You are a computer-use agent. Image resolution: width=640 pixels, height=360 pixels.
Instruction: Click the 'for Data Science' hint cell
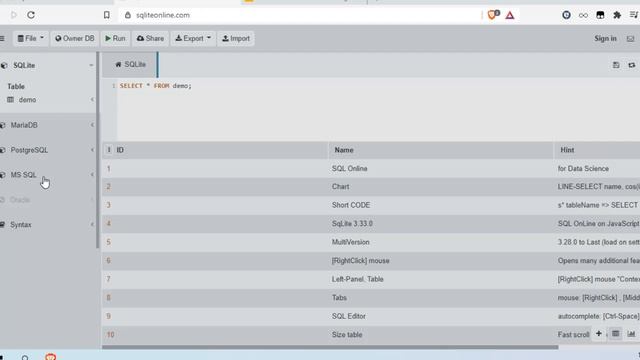point(583,169)
